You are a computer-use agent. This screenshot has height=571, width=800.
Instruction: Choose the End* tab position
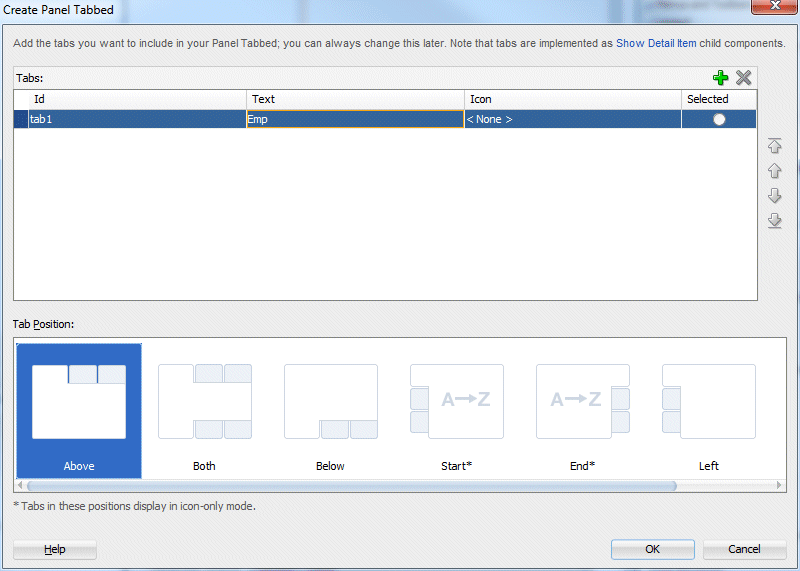583,411
